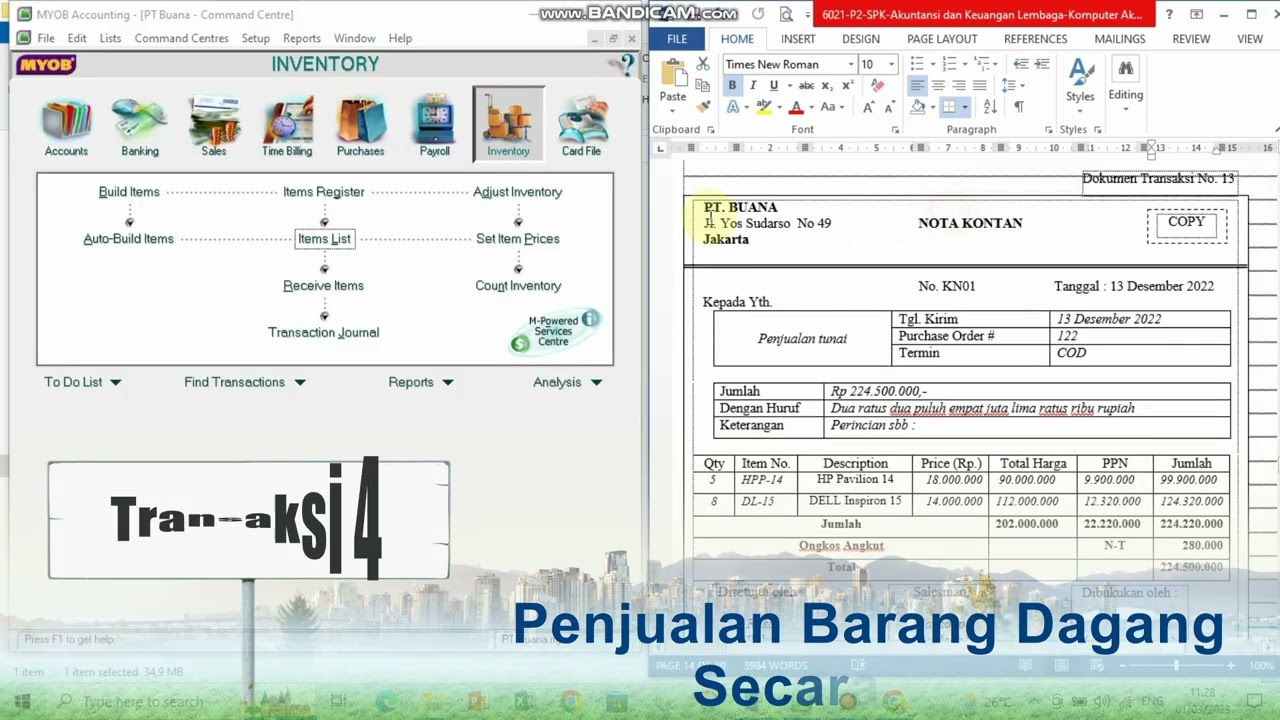Open the MYOB Lists menu
Viewport: 1280px width, 720px height.
[x=110, y=38]
